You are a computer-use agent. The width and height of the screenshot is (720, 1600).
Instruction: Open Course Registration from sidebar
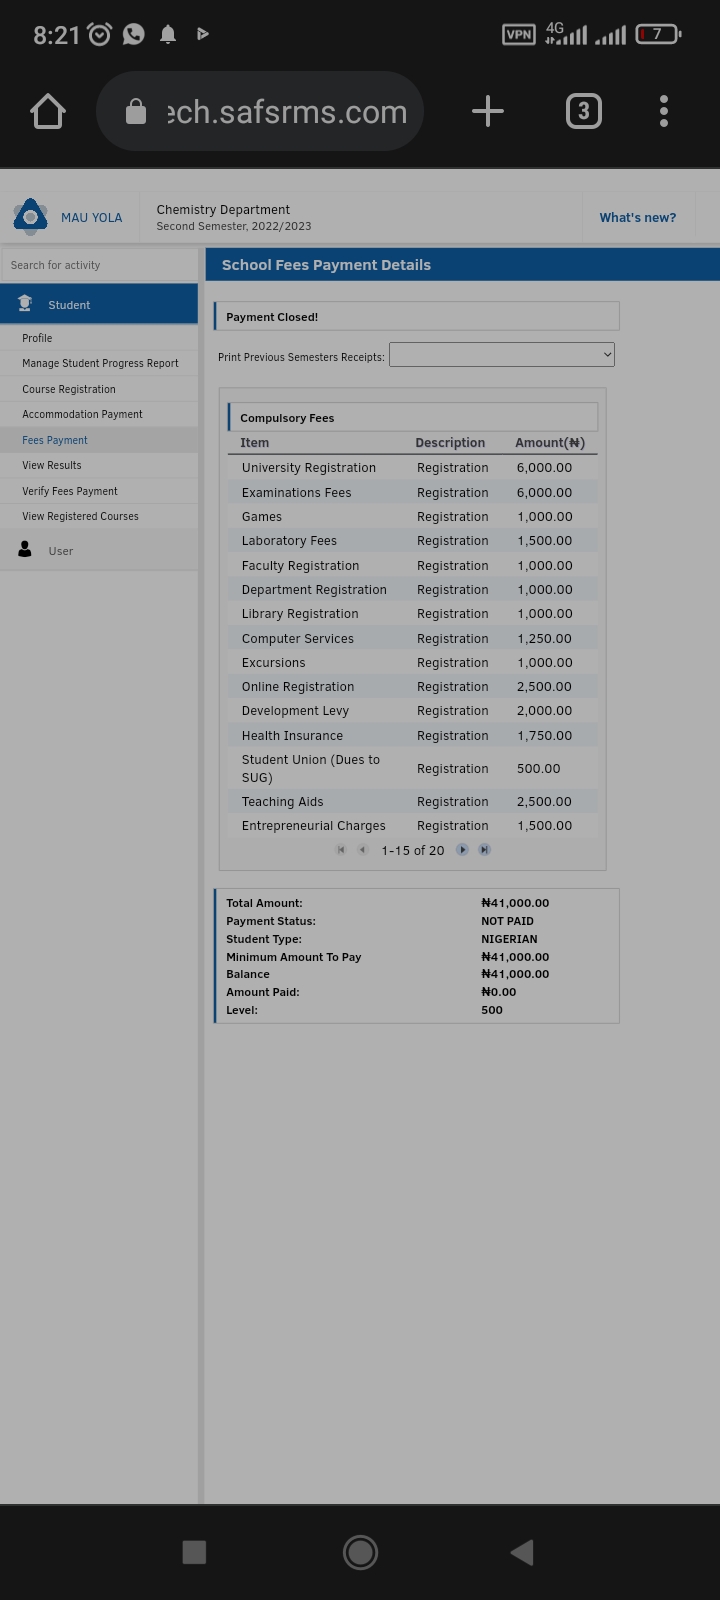69,389
